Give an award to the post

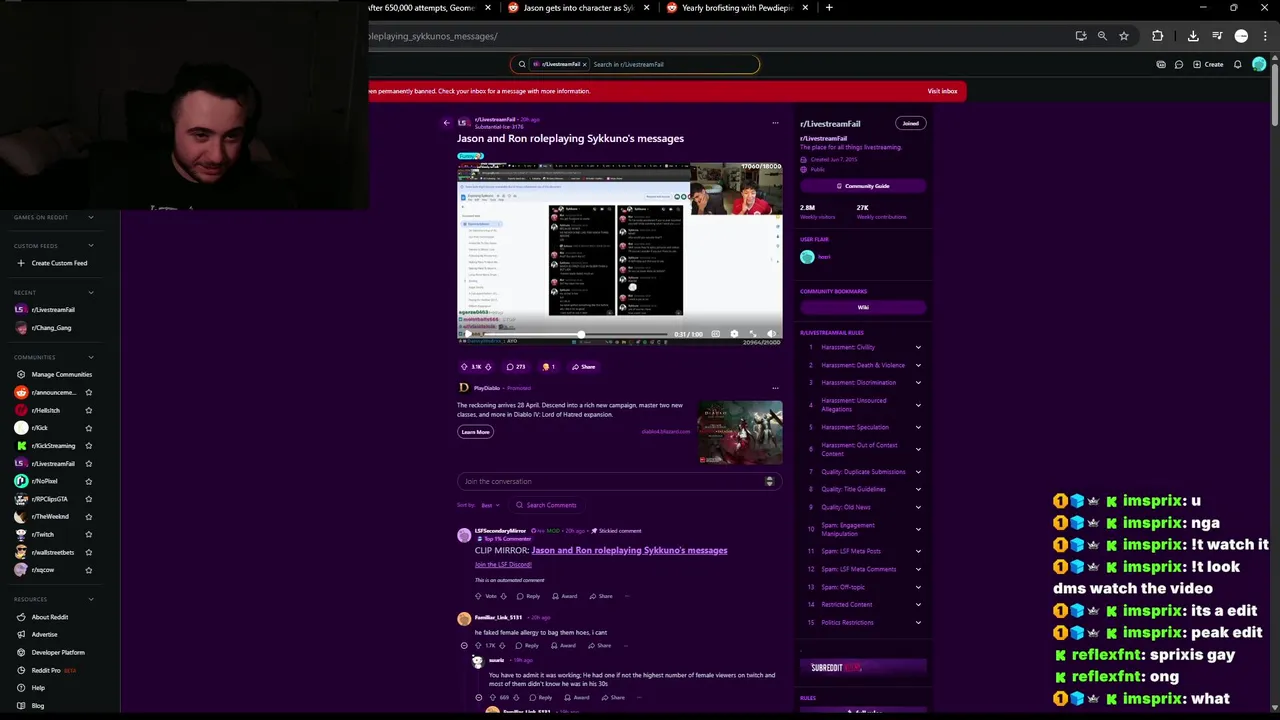[x=548, y=367]
